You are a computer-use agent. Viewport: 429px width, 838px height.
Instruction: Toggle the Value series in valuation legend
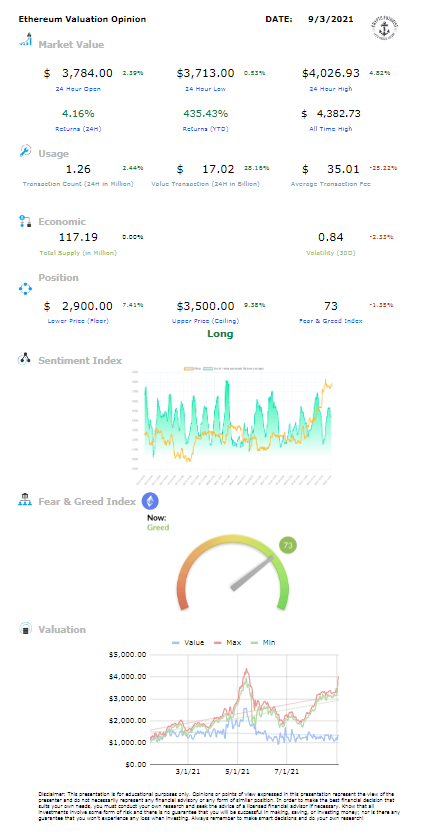pyautogui.click(x=187, y=642)
